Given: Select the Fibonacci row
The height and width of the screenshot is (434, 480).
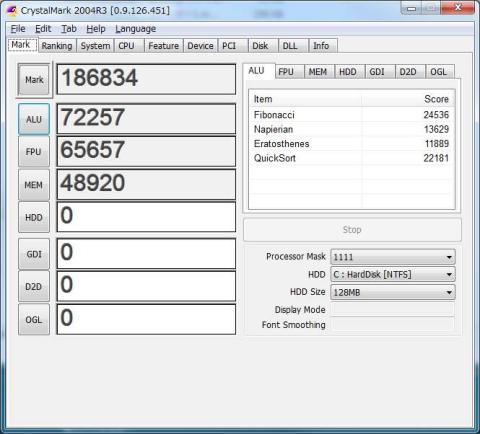Looking at the screenshot, I should coord(352,115).
